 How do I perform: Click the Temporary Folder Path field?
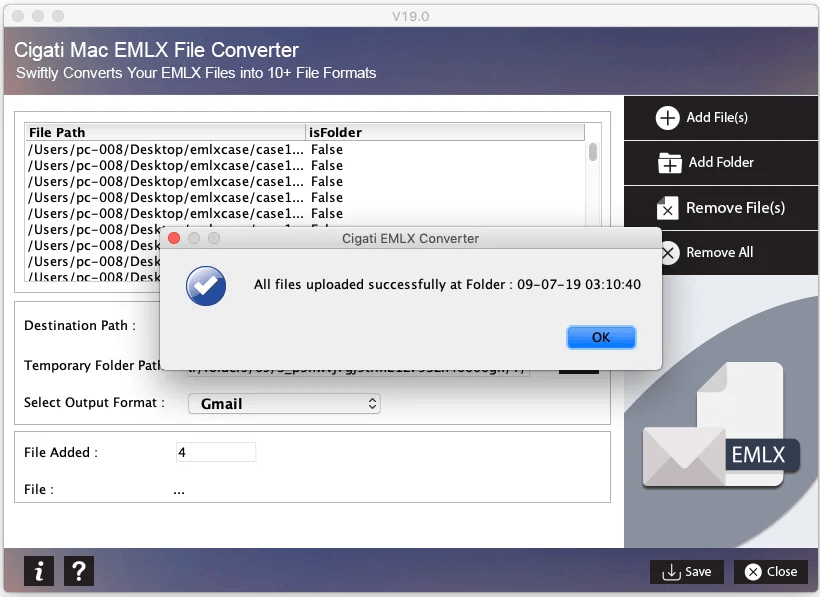coord(358,372)
